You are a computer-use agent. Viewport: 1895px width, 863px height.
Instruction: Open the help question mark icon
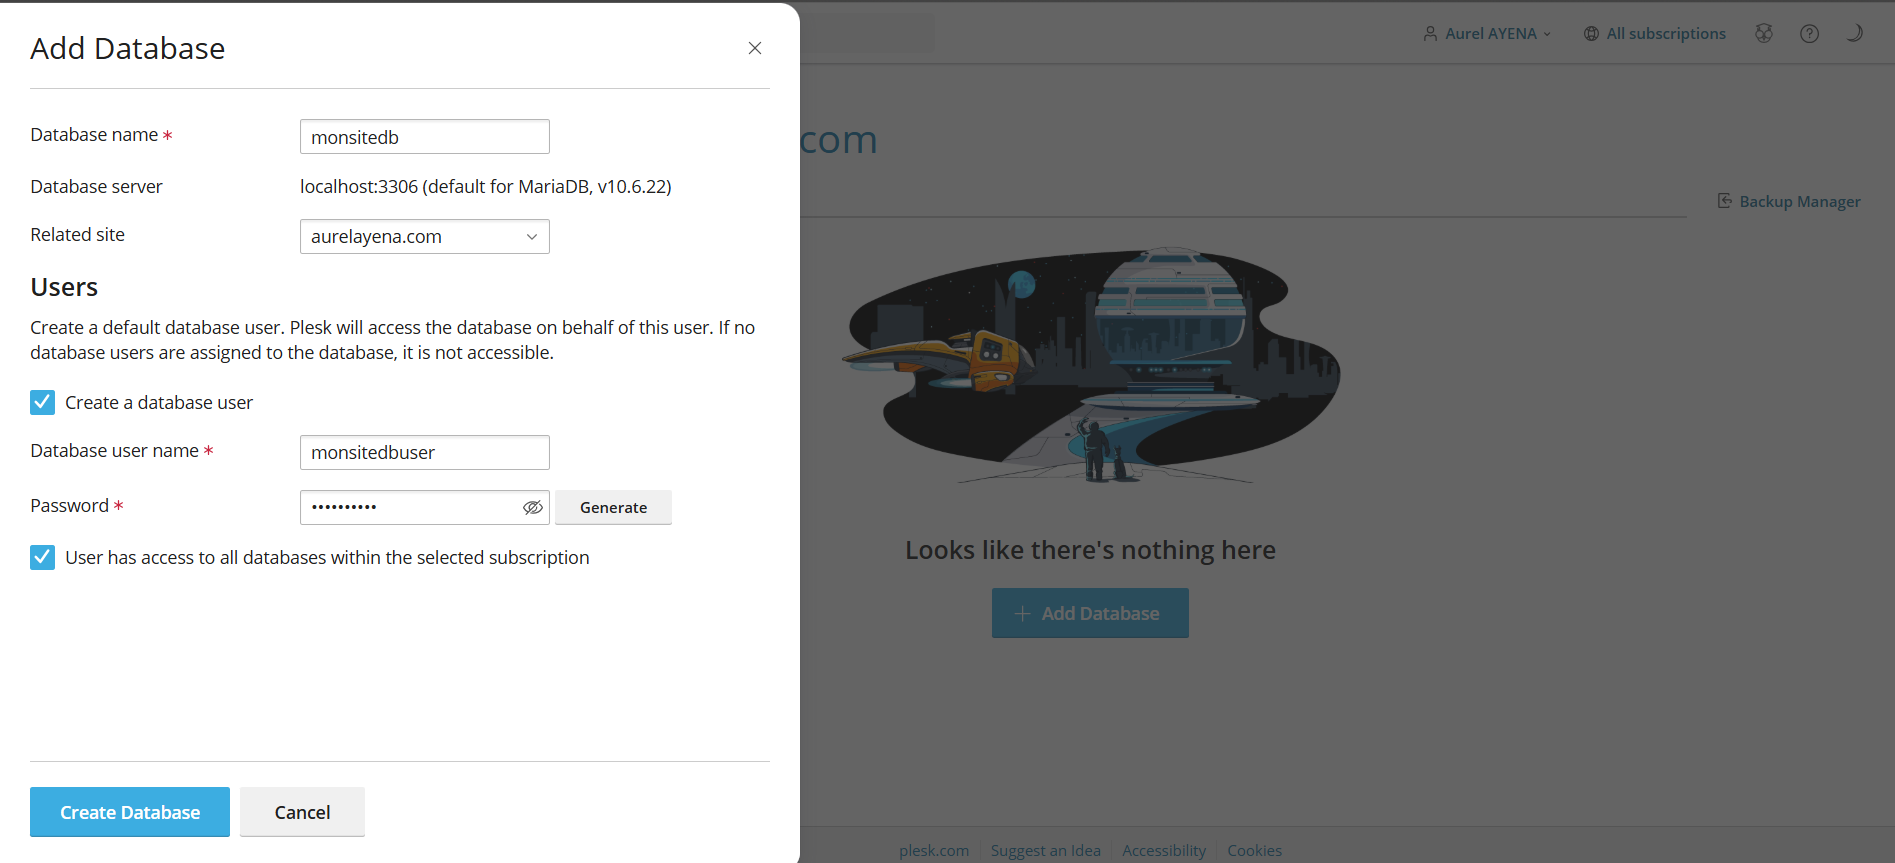tap(1809, 33)
